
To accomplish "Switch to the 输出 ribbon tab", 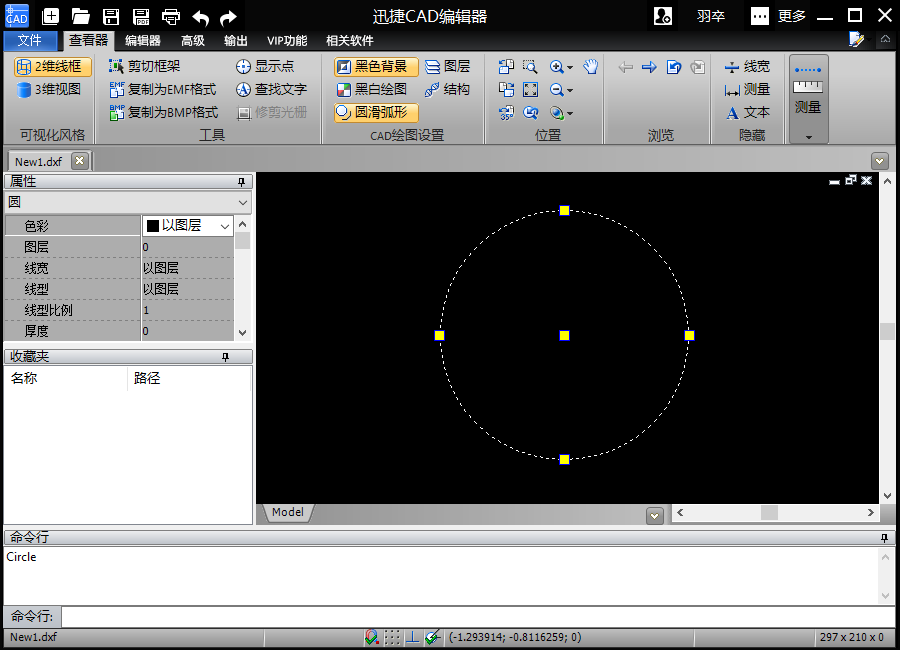I will pyautogui.click(x=235, y=41).
